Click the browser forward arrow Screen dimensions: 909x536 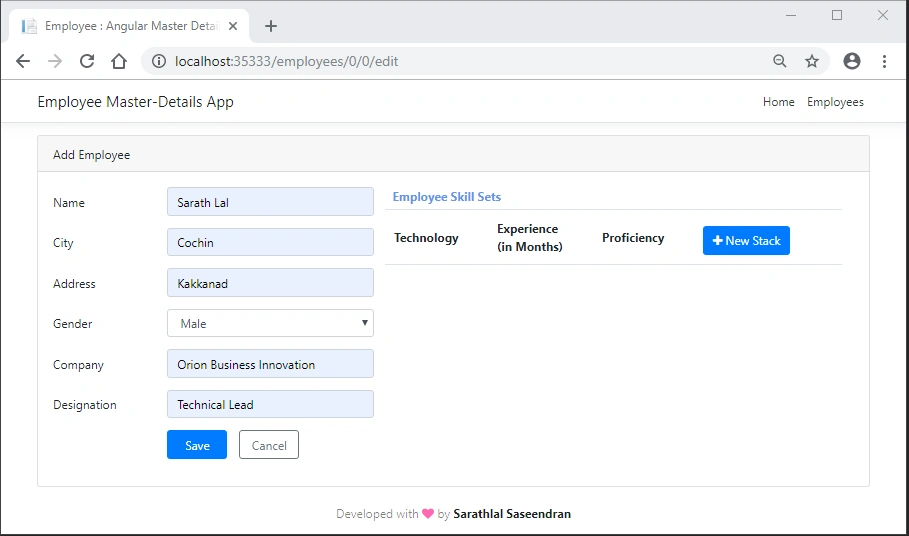(x=54, y=61)
